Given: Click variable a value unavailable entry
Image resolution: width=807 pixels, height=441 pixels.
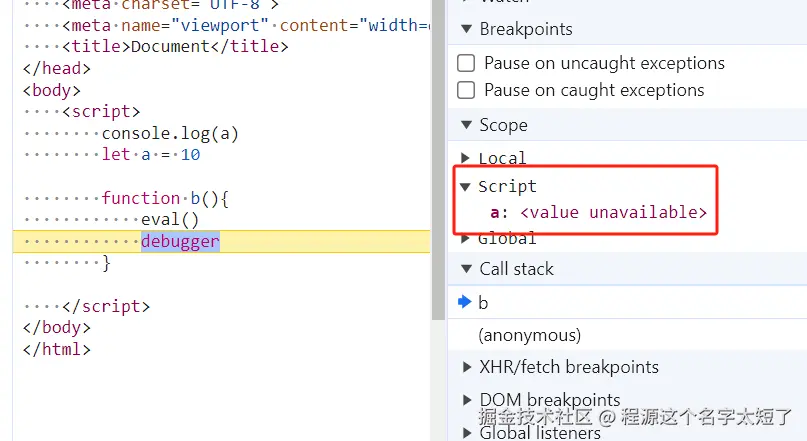Looking at the screenshot, I should coord(599,212).
